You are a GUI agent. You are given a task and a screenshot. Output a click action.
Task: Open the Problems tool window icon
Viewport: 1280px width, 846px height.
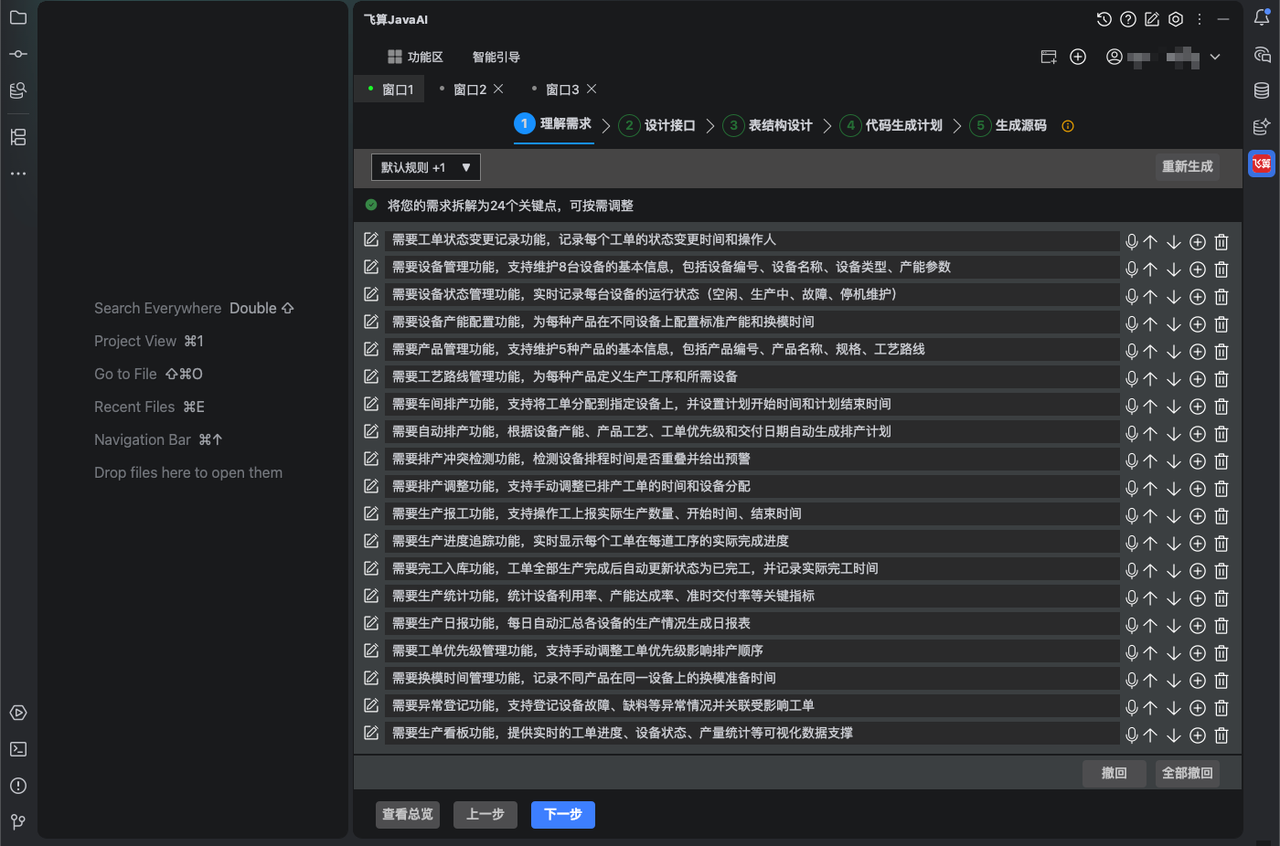point(18,786)
